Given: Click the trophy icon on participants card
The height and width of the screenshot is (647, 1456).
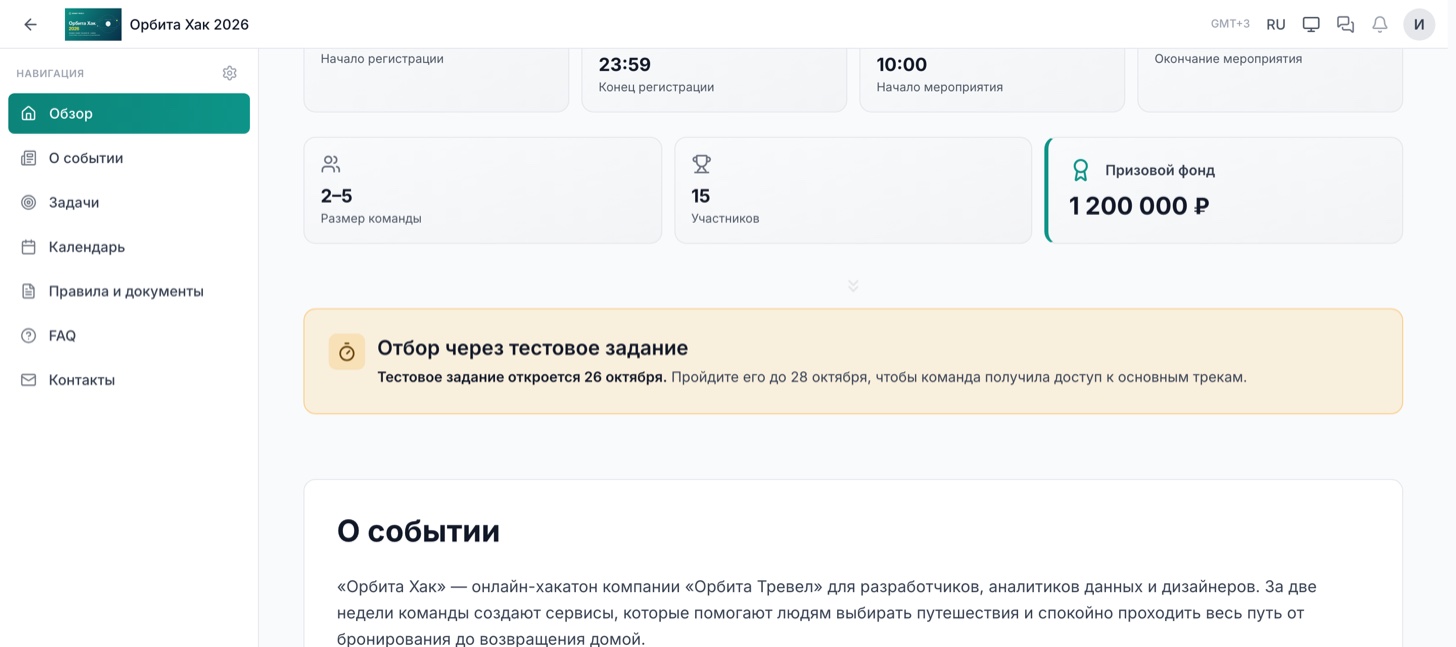Looking at the screenshot, I should pyautogui.click(x=702, y=164).
